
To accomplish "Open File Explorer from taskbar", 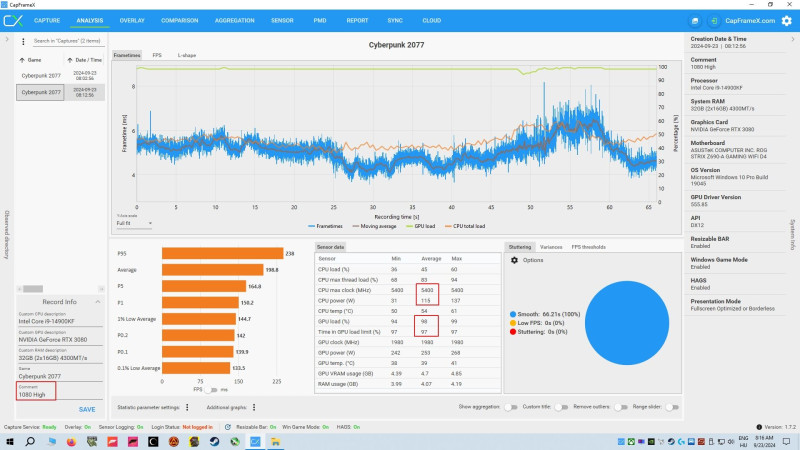I will [x=276, y=441].
